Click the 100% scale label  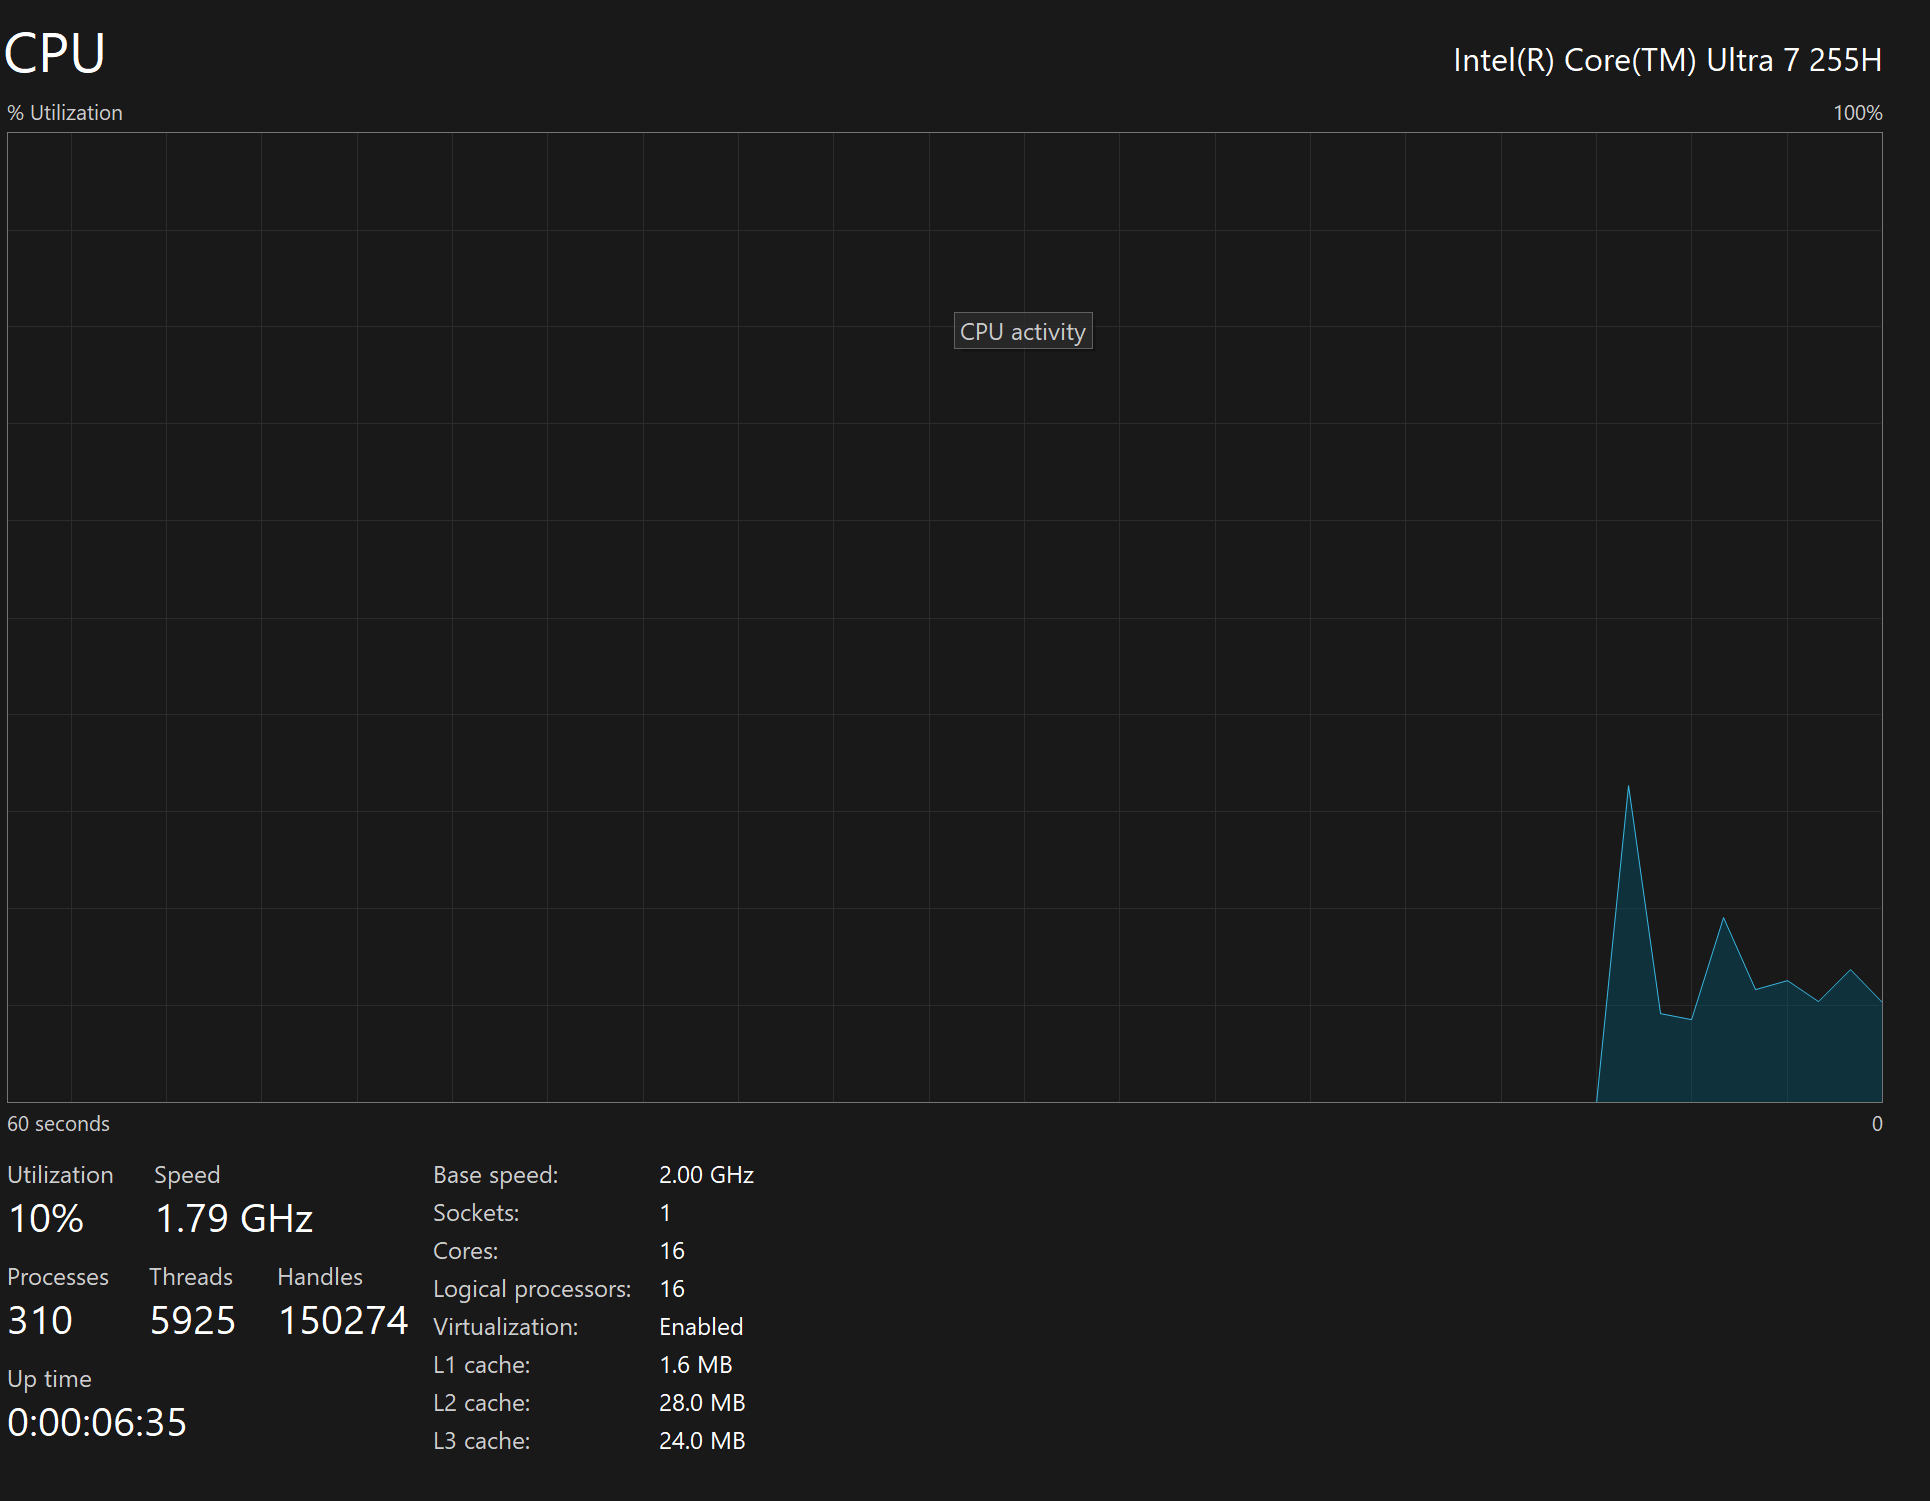coord(1857,113)
